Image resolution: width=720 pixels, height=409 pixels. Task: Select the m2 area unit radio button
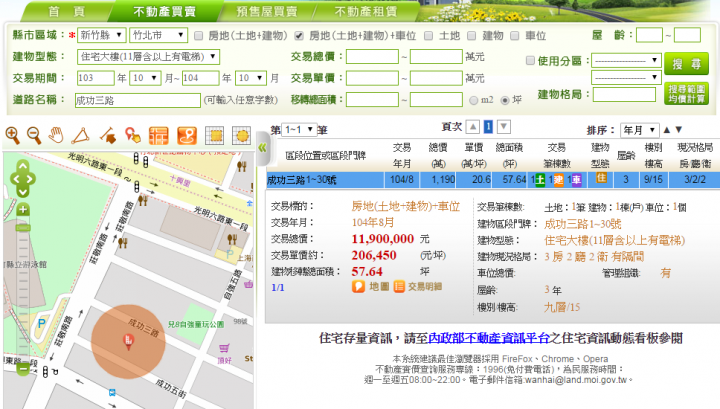474,100
